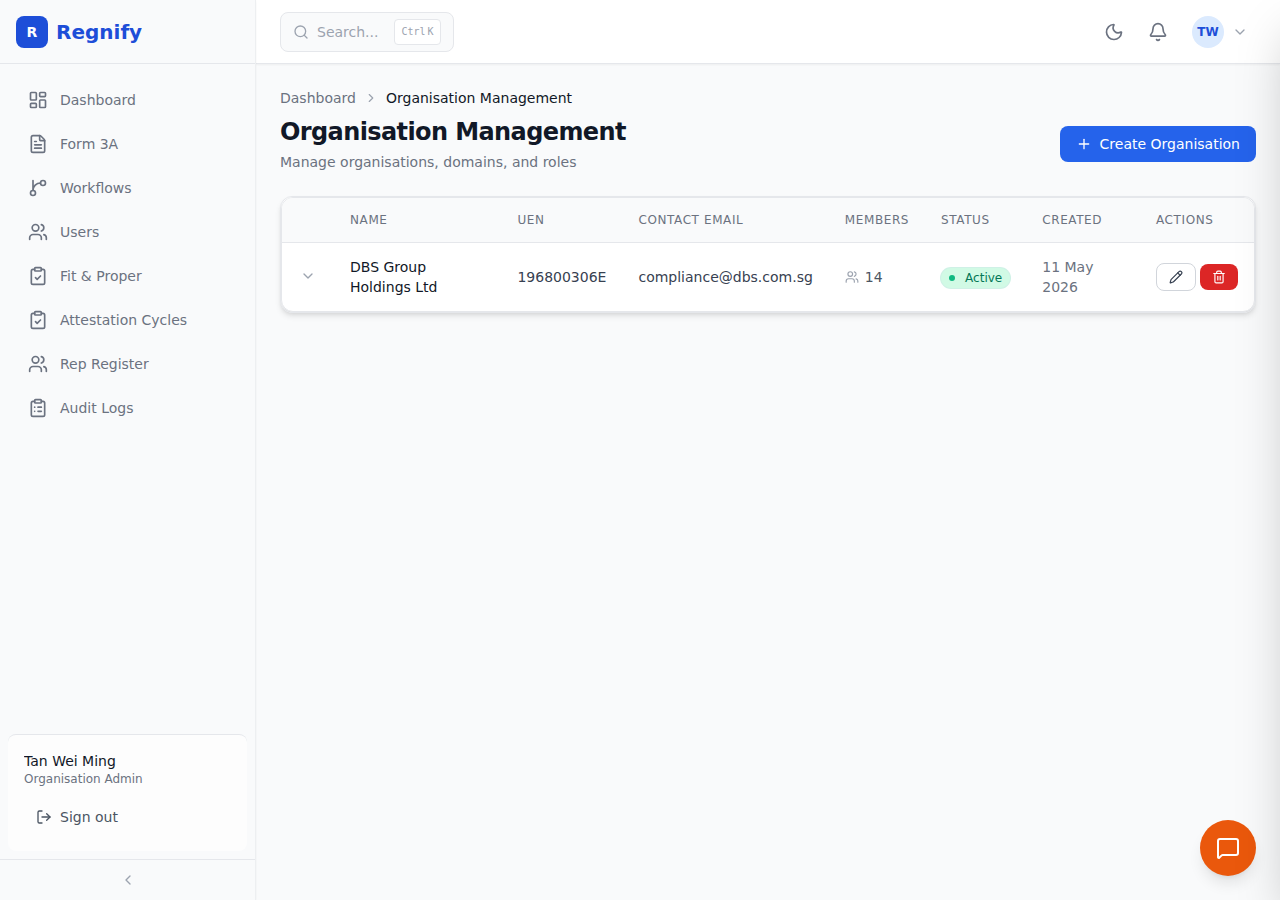1280x900 pixels.
Task: Click the Regnify logo icon
Action: [x=32, y=32]
